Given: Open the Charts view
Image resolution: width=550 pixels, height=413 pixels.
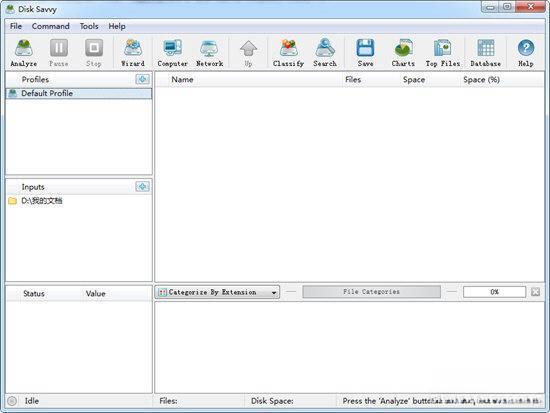Looking at the screenshot, I should pyautogui.click(x=403, y=53).
